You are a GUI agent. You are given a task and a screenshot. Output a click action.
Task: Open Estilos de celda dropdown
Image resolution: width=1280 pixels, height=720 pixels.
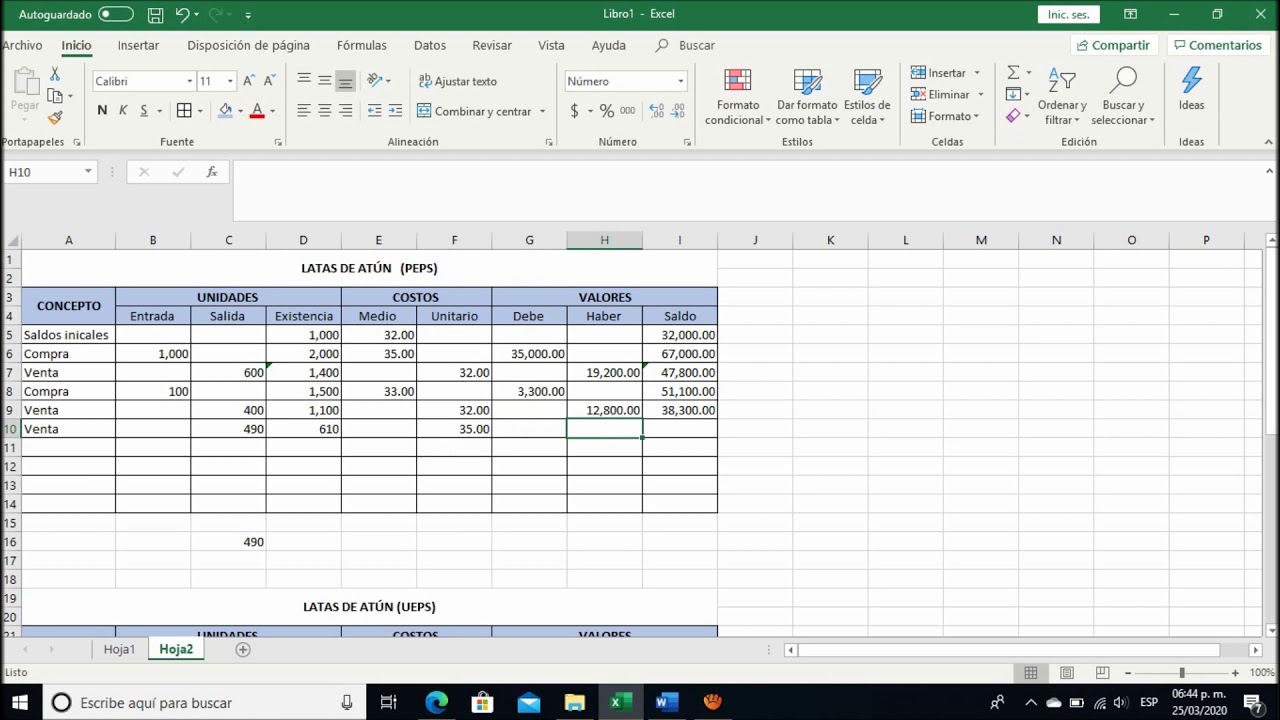pyautogui.click(x=867, y=97)
